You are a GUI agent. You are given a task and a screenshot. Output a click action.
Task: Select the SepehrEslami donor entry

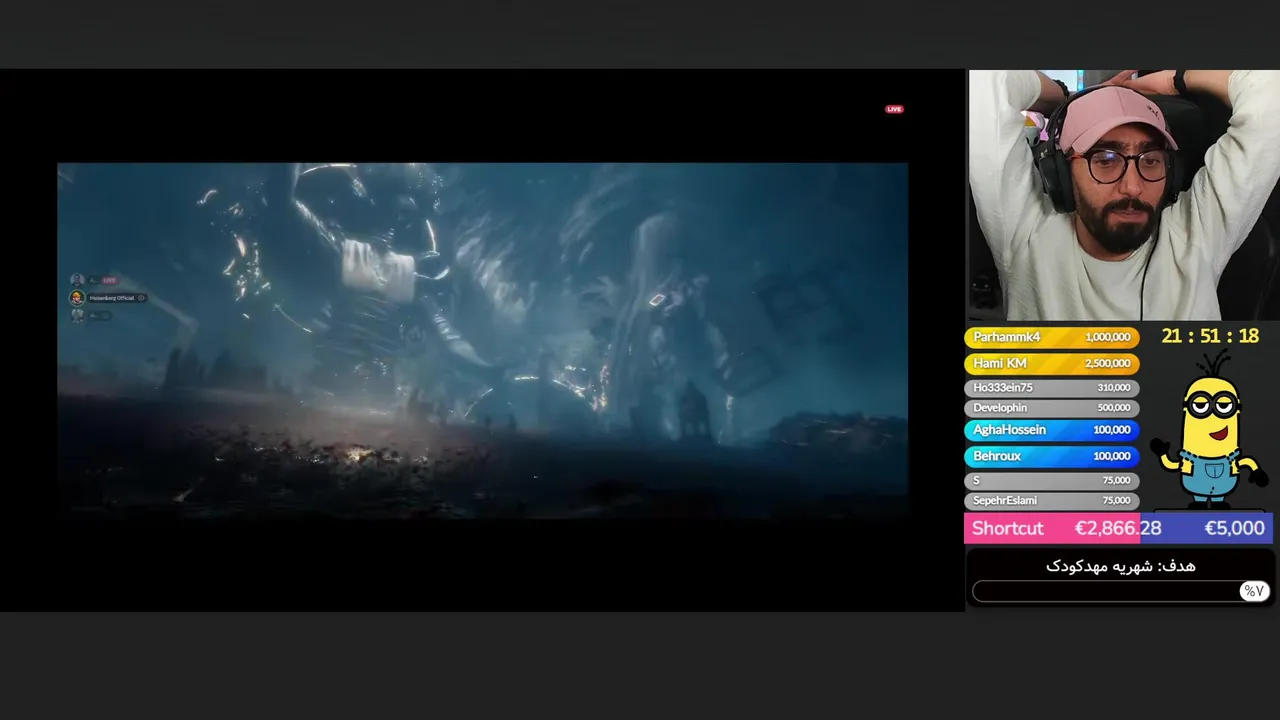[1051, 500]
